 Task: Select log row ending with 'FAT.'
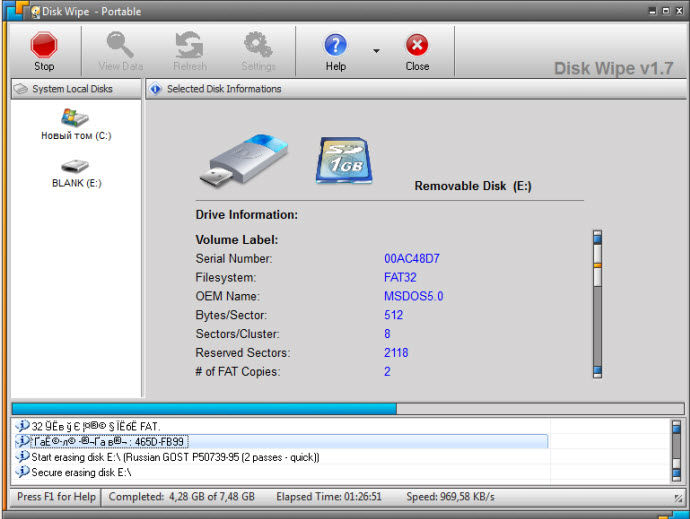[x=282, y=426]
